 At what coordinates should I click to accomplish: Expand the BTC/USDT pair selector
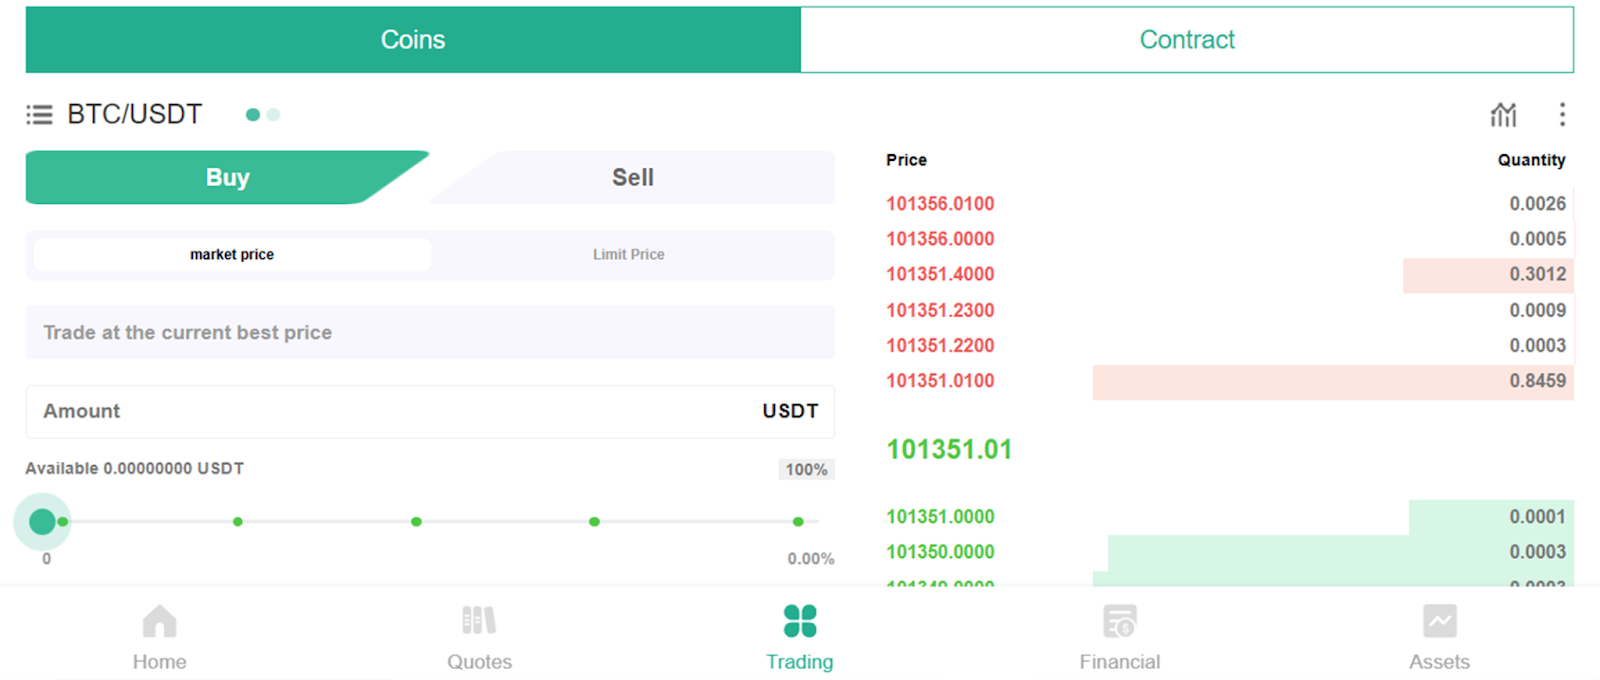click(135, 115)
